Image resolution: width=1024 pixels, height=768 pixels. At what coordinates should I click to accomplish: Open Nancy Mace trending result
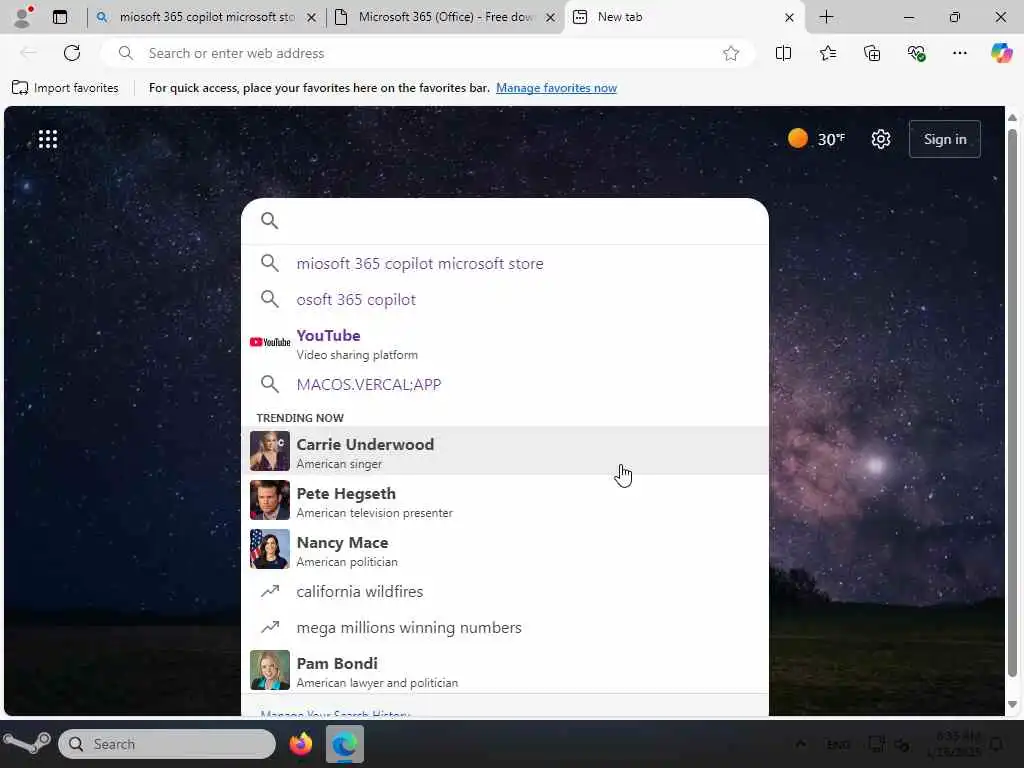[505, 549]
